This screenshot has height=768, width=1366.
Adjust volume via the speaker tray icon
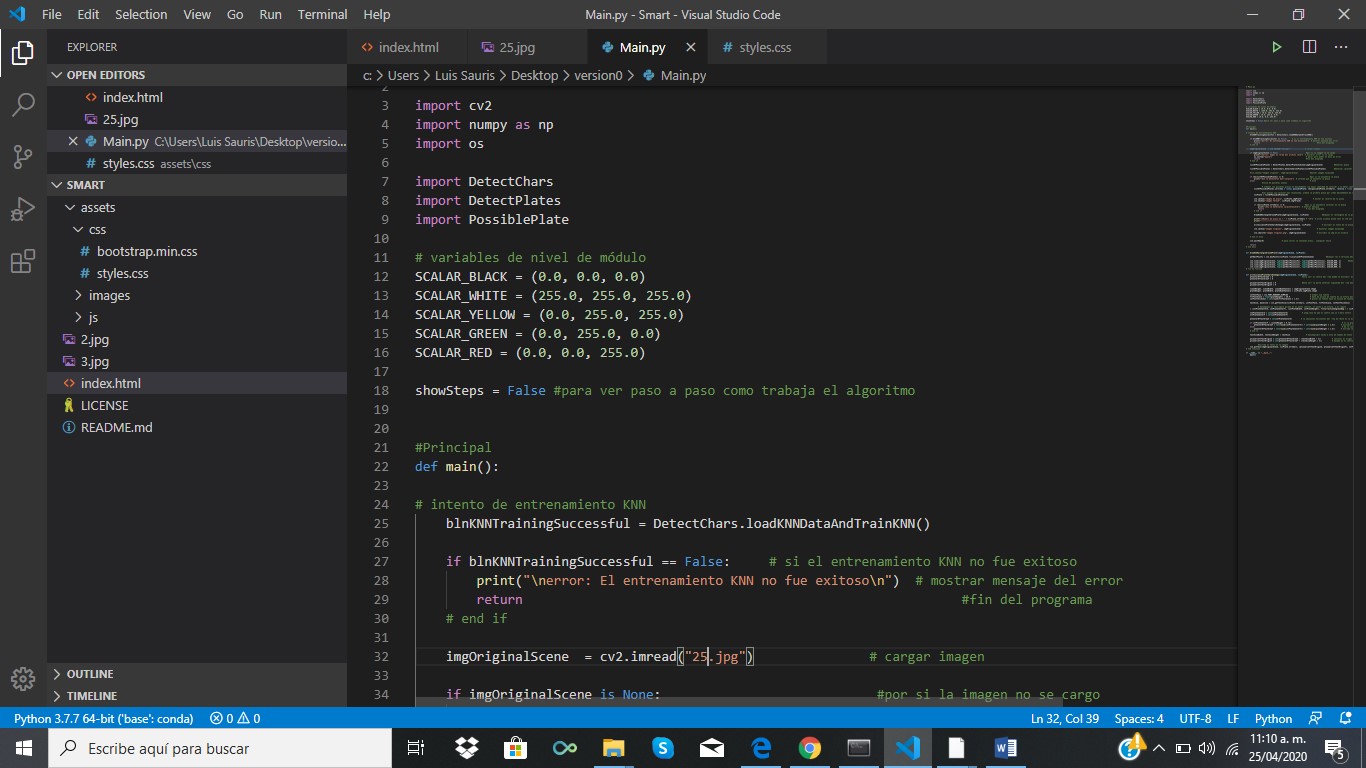pyautogui.click(x=1206, y=748)
